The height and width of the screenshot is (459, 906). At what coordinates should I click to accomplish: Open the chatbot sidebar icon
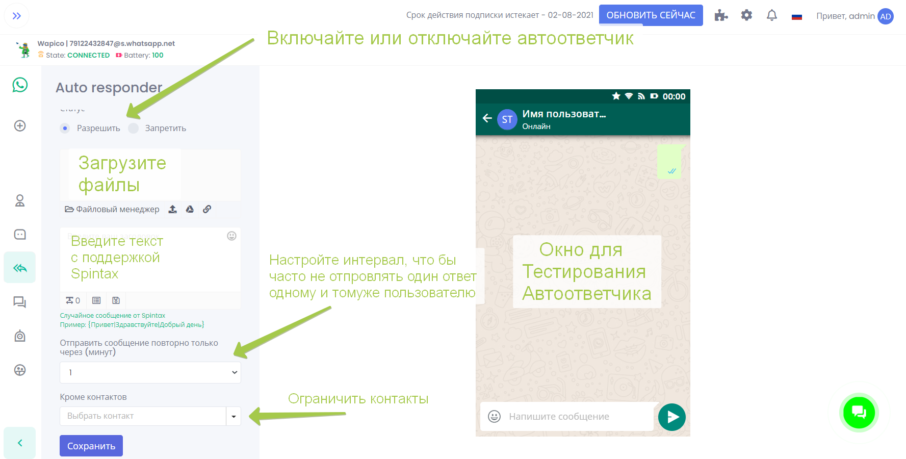(x=20, y=234)
